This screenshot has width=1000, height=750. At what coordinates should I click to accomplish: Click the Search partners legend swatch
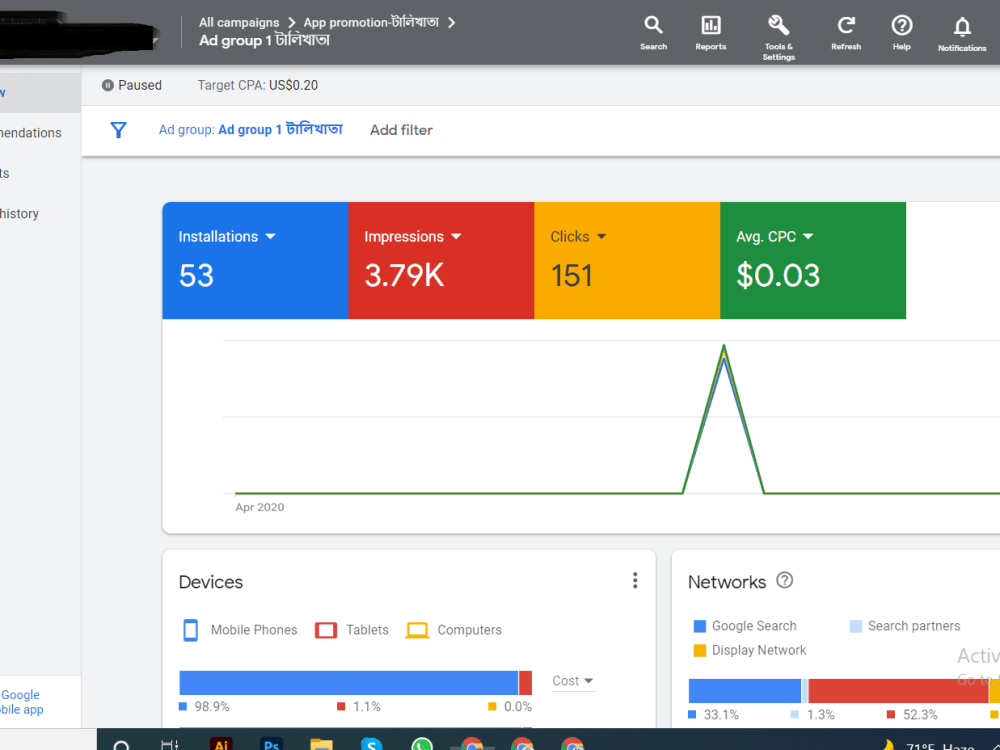click(x=856, y=626)
